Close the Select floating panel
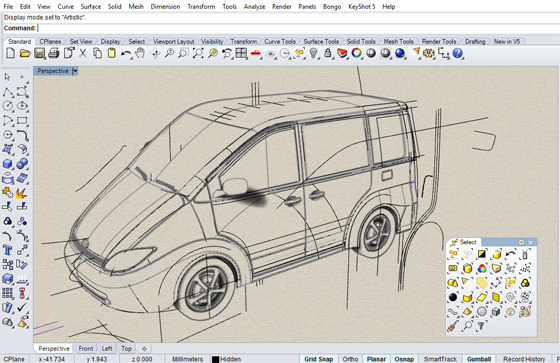This screenshot has width=560, height=363. coord(530,242)
